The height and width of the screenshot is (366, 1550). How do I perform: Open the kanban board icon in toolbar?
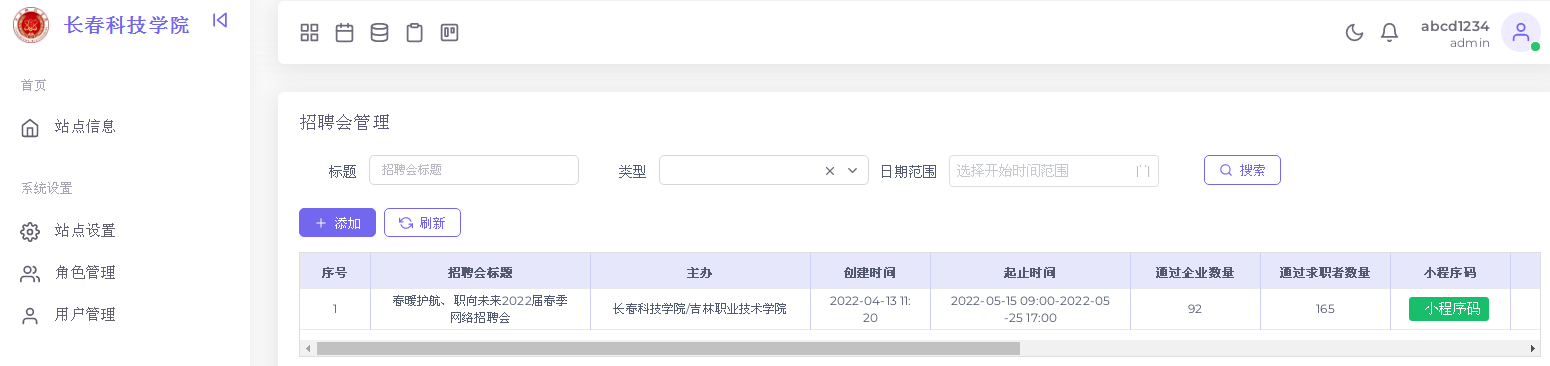(x=450, y=33)
